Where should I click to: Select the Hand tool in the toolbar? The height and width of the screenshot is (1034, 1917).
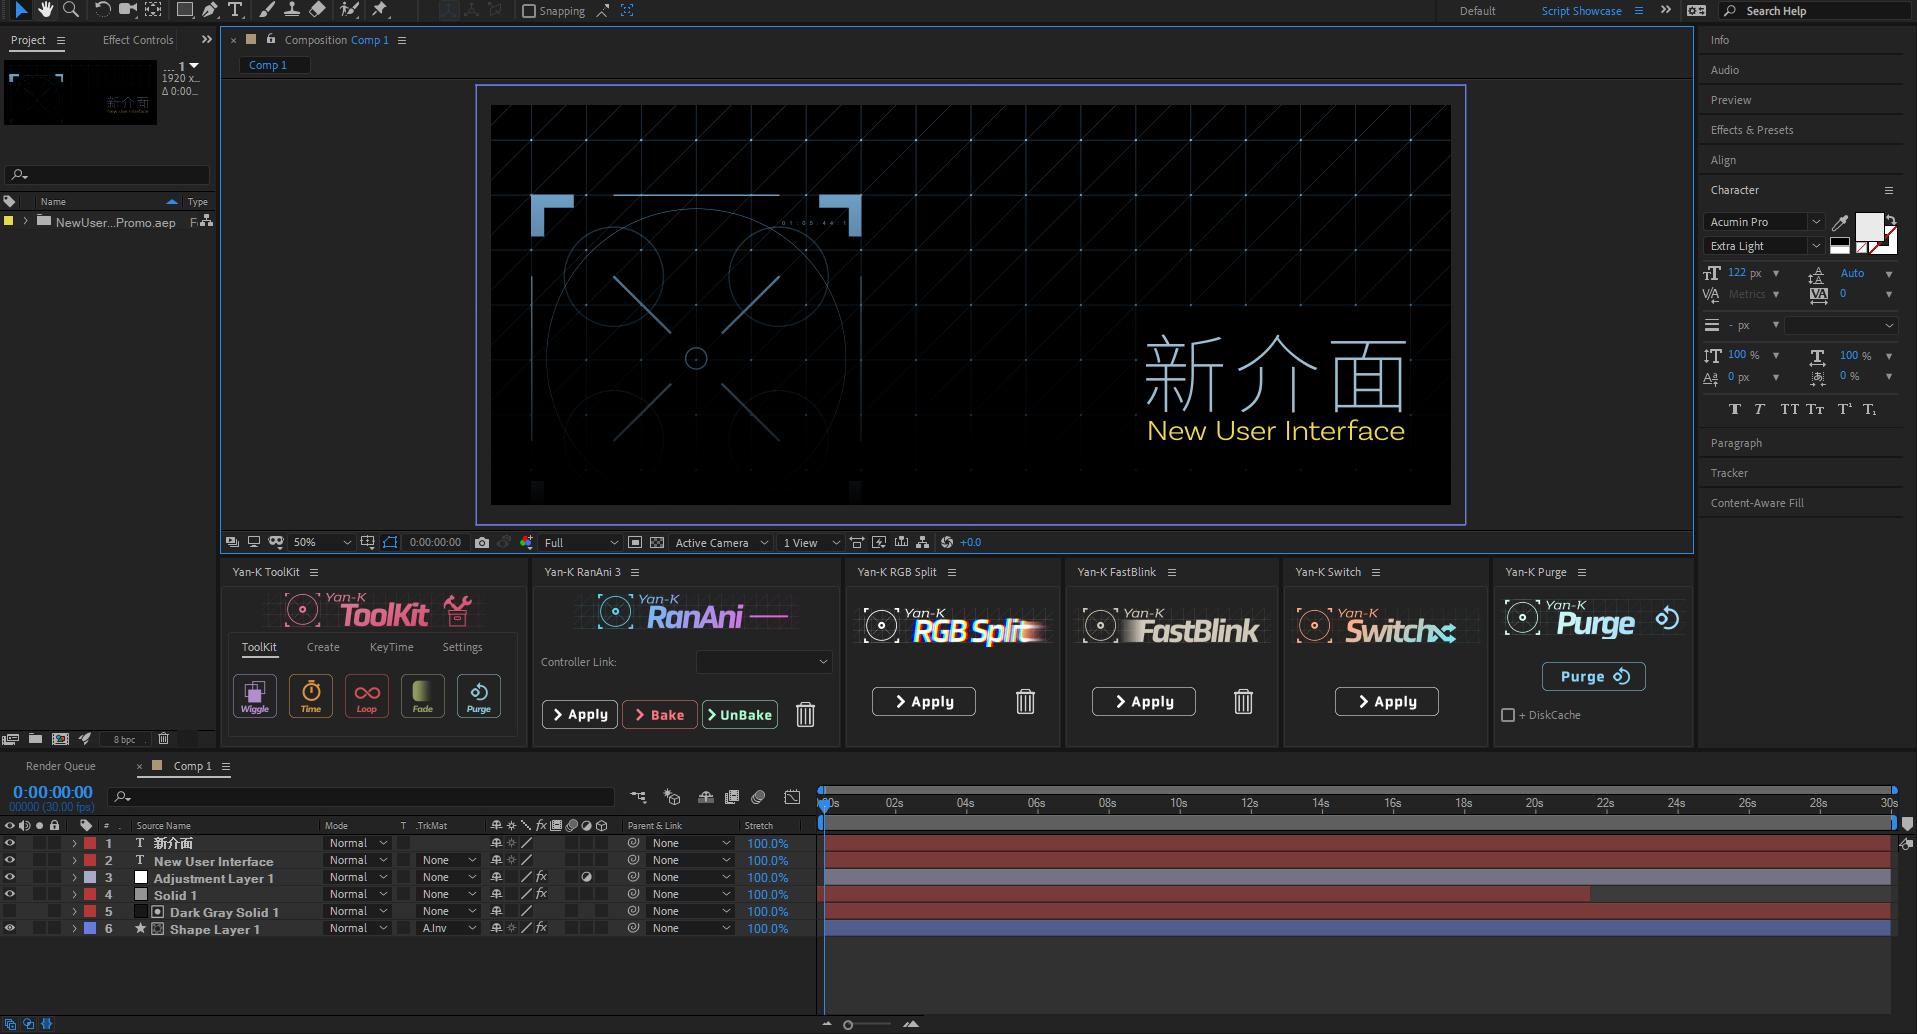(x=46, y=10)
